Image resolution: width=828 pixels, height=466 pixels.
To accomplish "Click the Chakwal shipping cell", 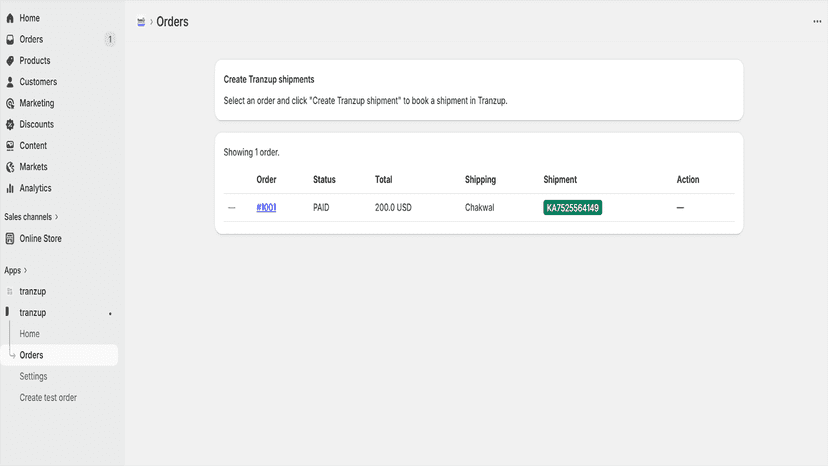I will [479, 208].
